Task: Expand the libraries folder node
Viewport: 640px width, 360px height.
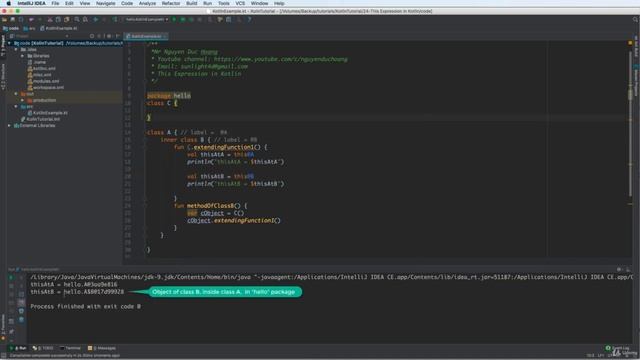Action: [22, 56]
